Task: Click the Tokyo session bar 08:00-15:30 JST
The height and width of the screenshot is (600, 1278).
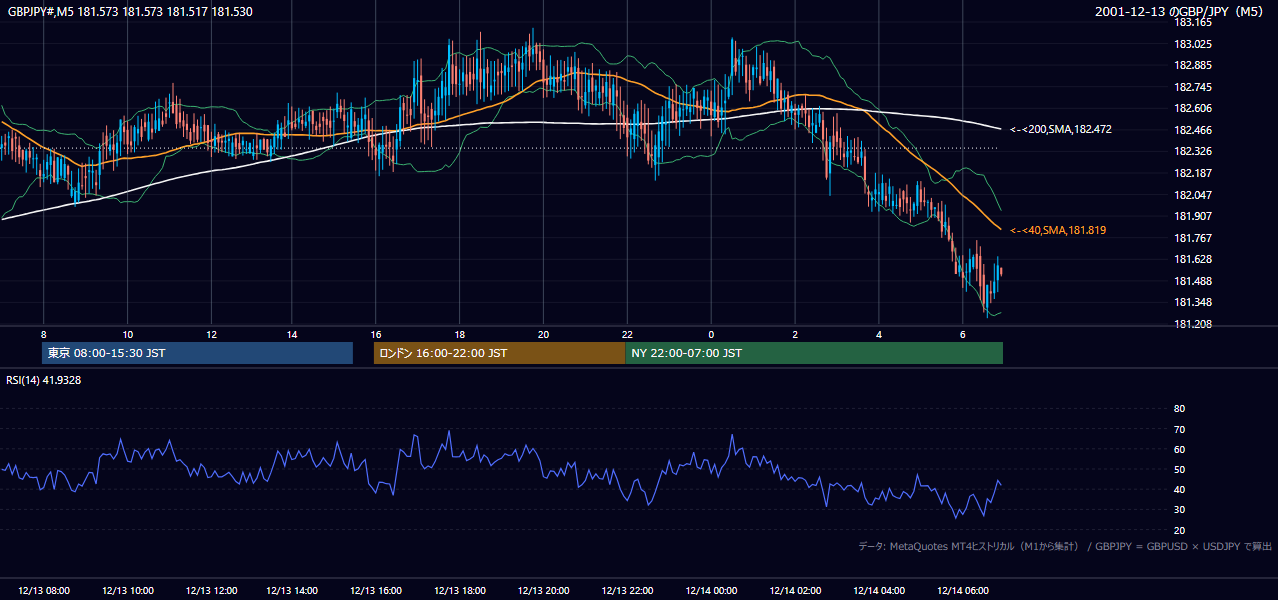Action: coord(198,353)
